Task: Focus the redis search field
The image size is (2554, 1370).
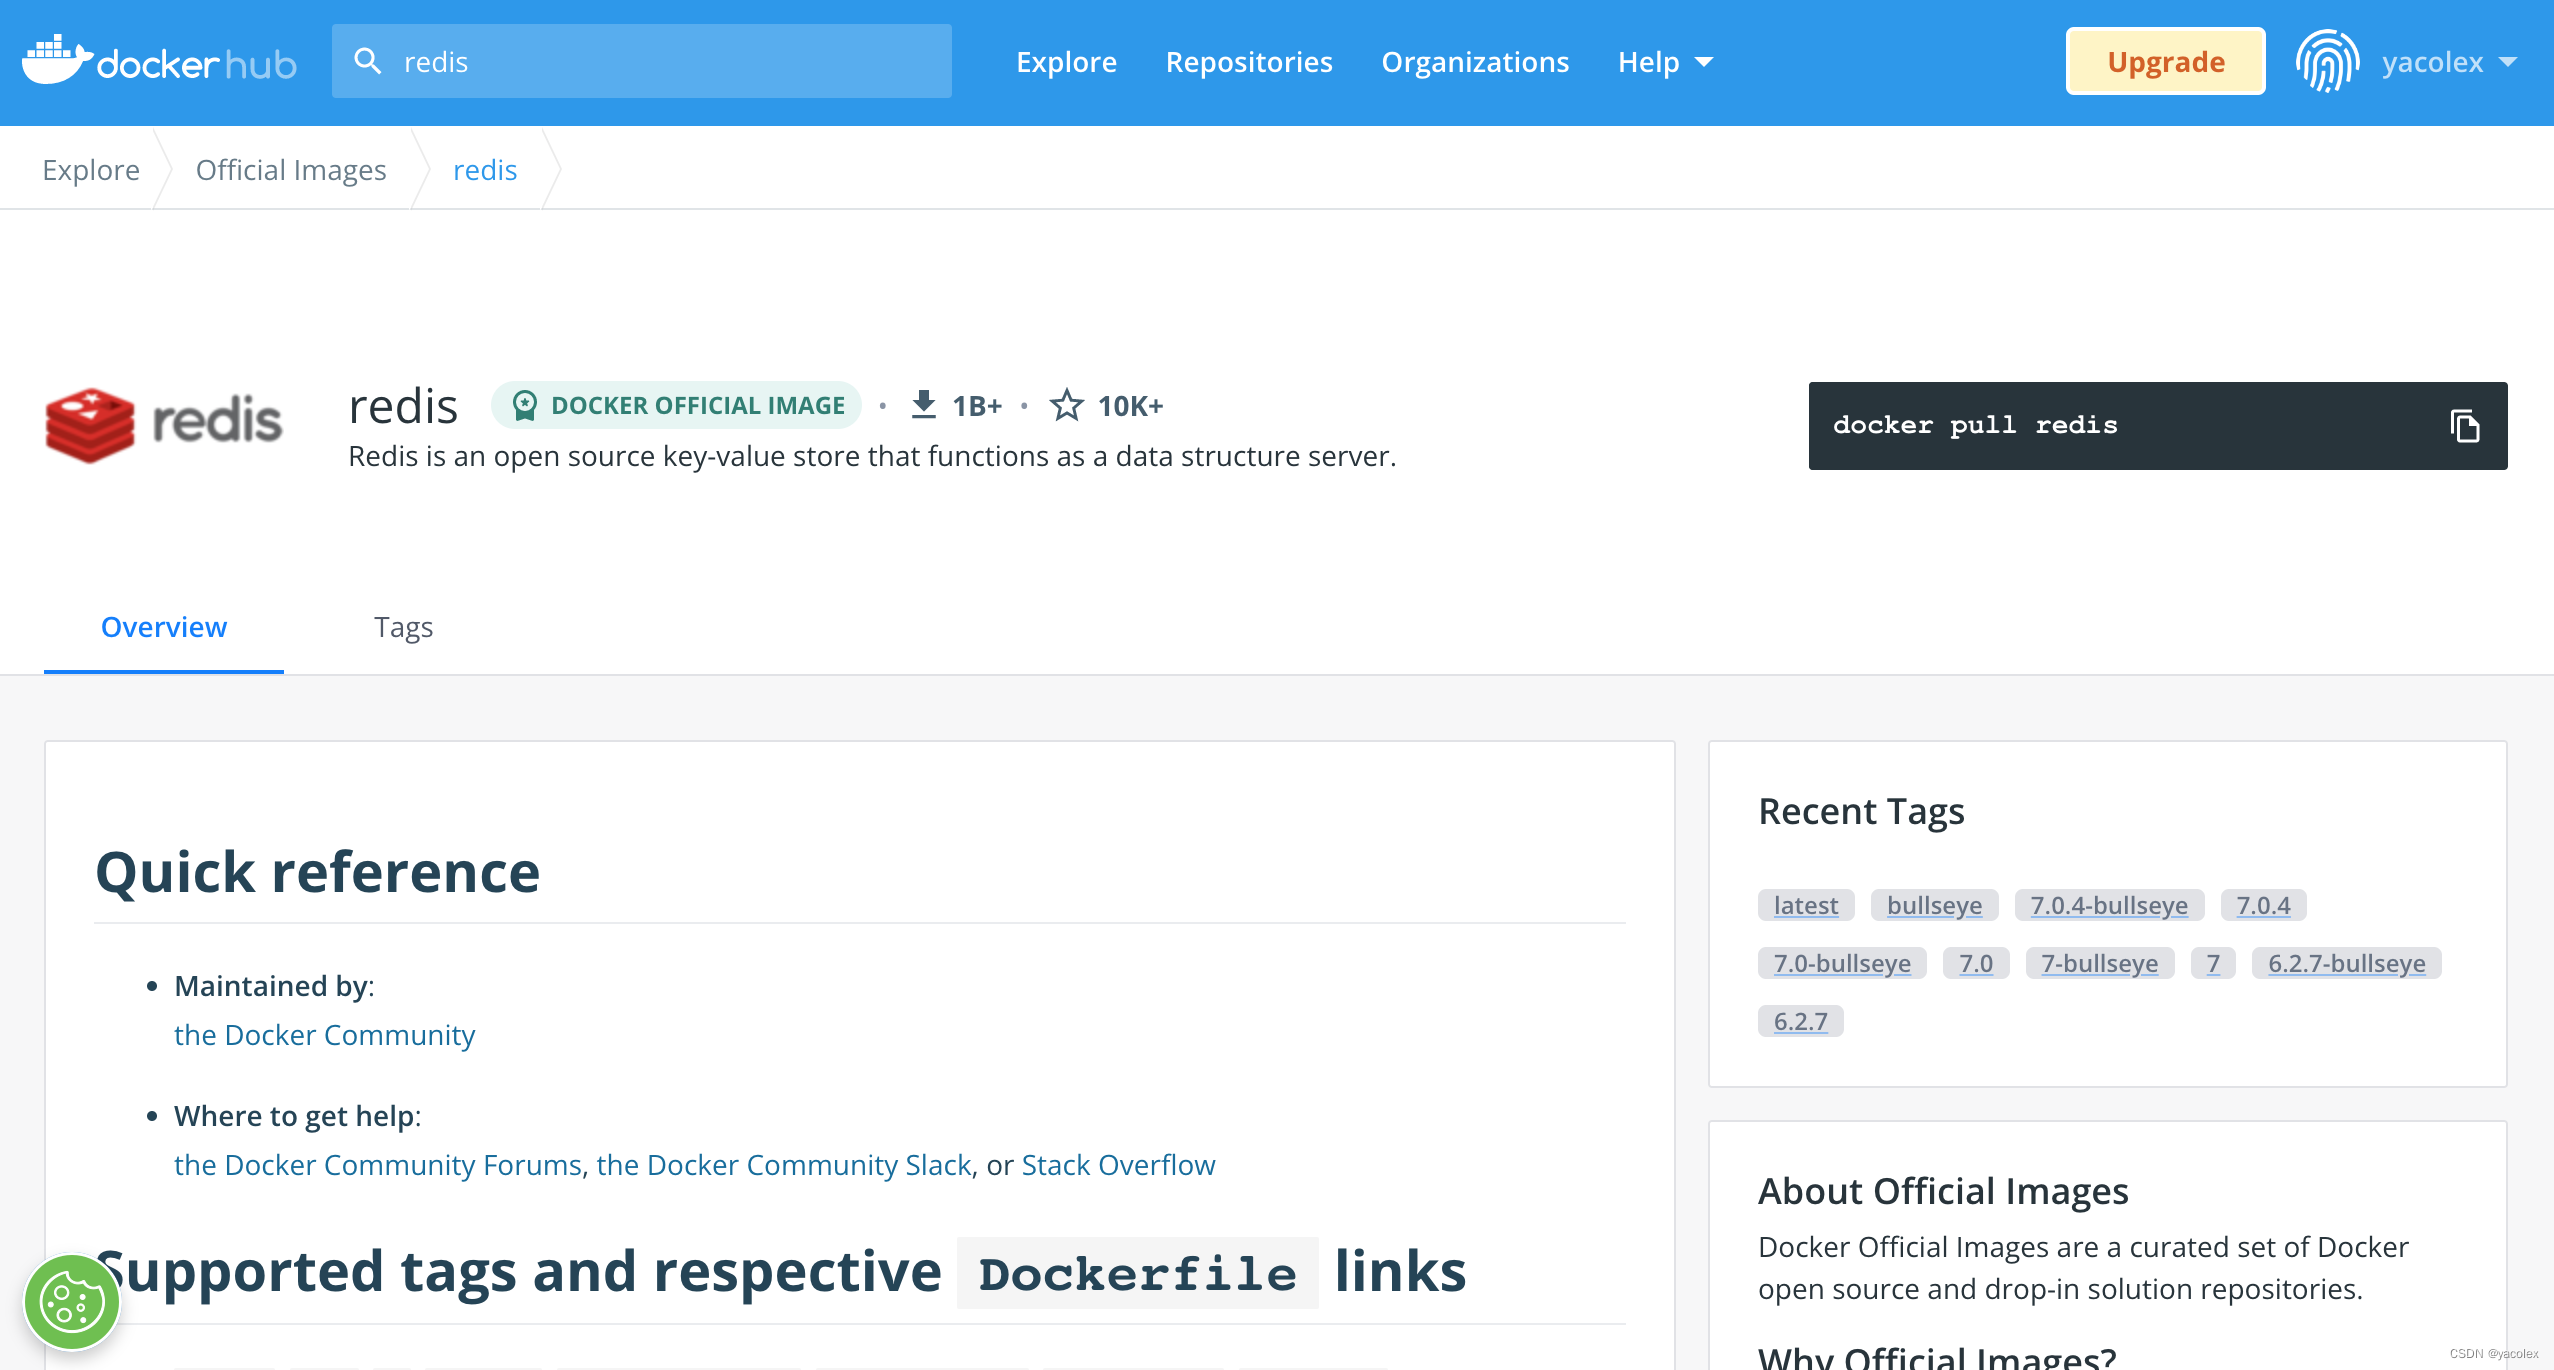Action: click(x=642, y=61)
